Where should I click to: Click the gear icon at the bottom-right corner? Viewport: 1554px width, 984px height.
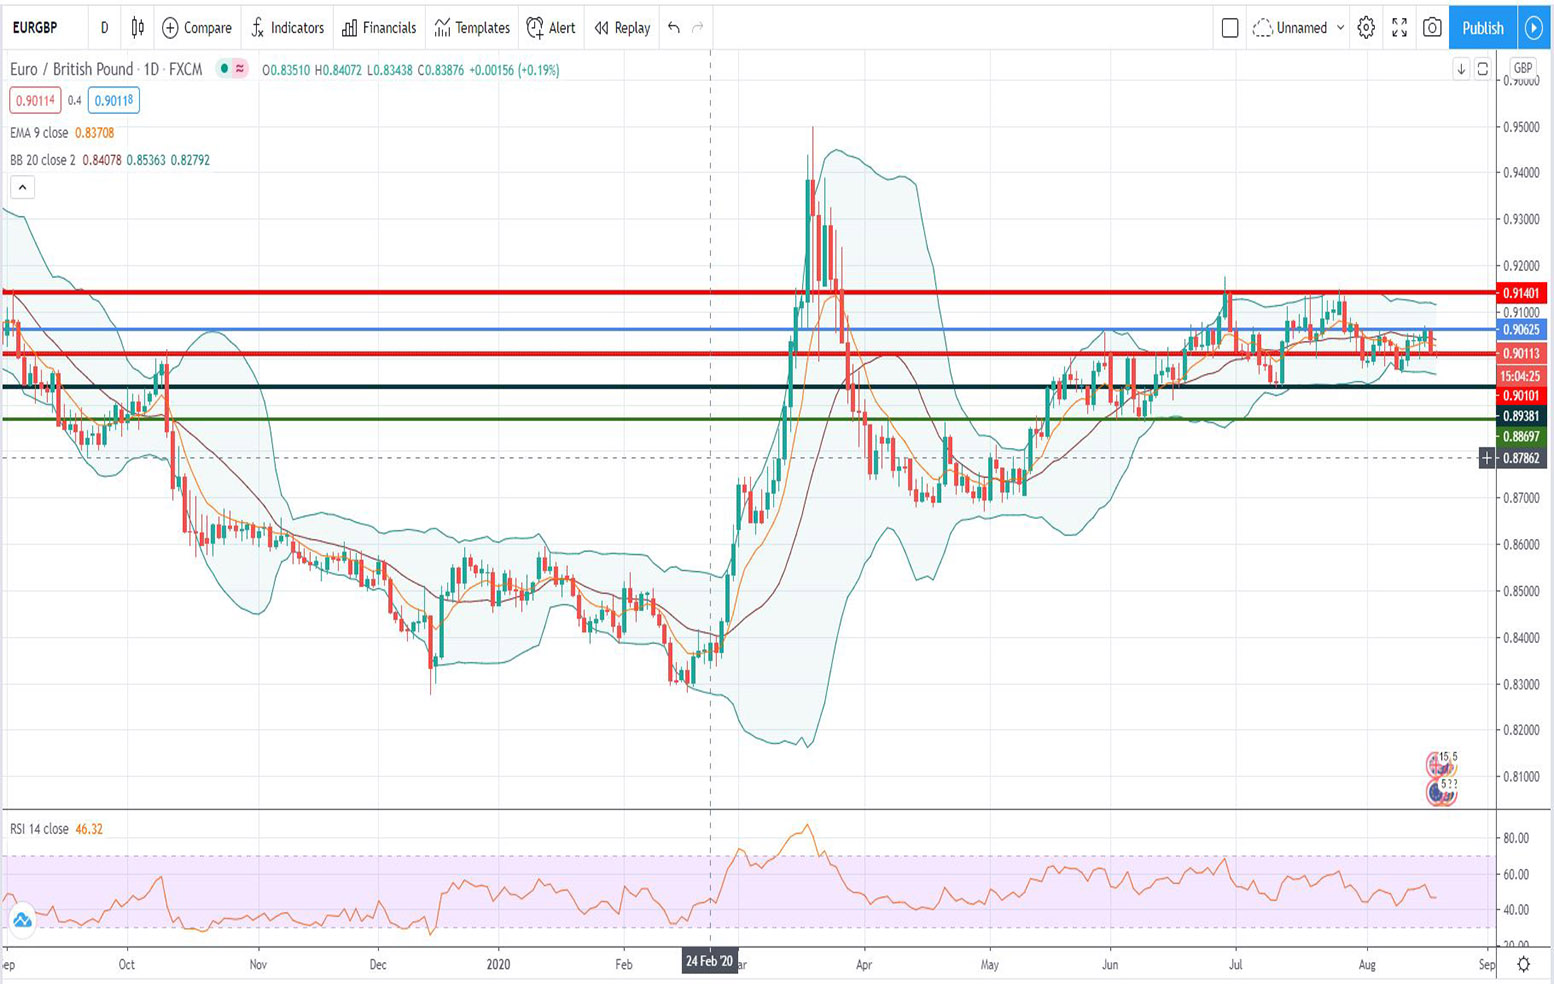[1523, 962]
